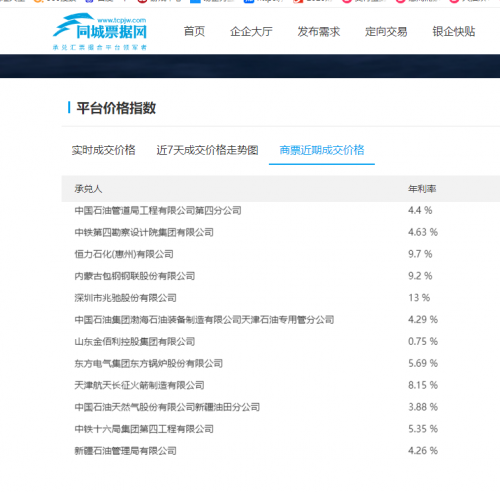The width and height of the screenshot is (500, 492).
Task: Click the 3.88 % rate value
Action: pos(423,407)
